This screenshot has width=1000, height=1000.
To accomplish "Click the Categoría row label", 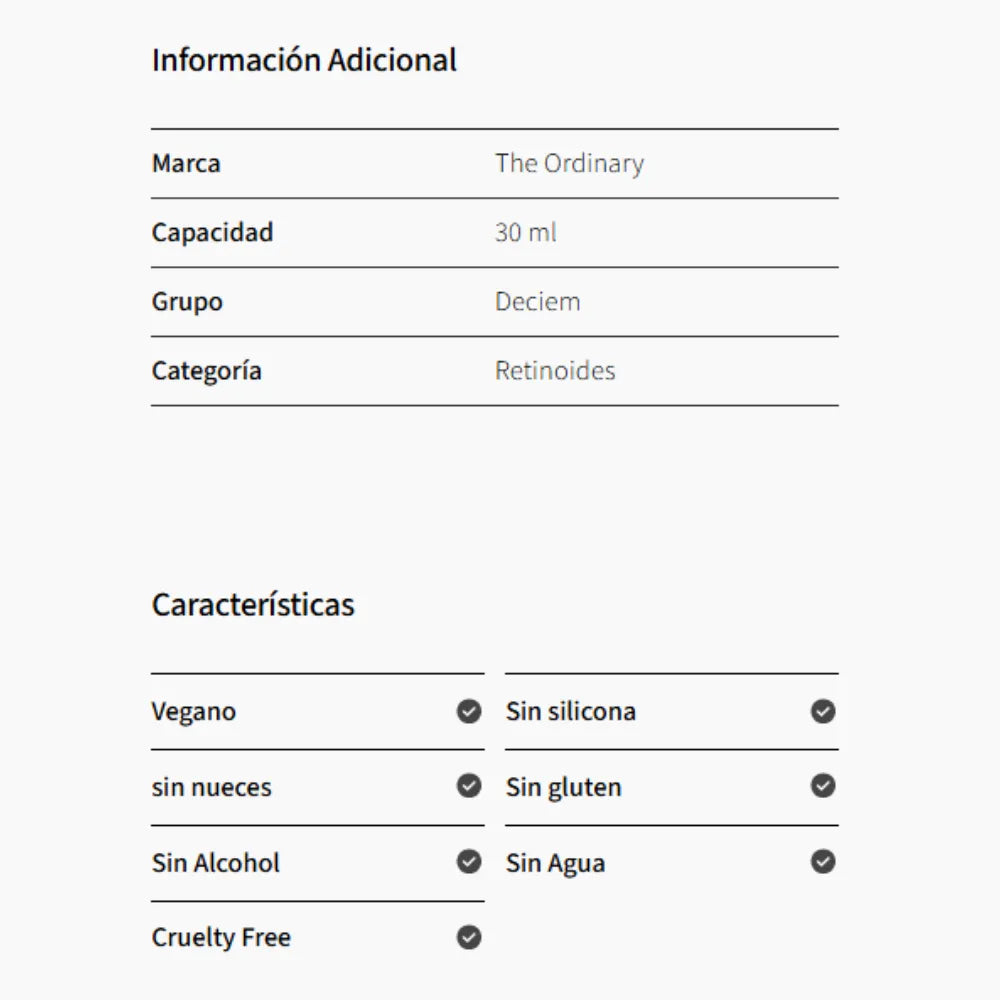I will 206,371.
